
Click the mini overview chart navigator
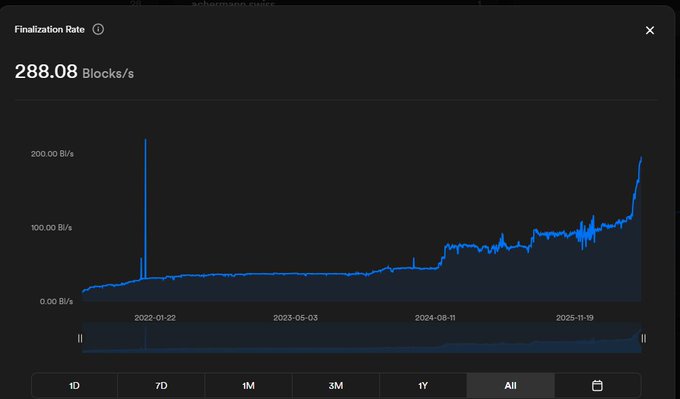tap(362, 338)
